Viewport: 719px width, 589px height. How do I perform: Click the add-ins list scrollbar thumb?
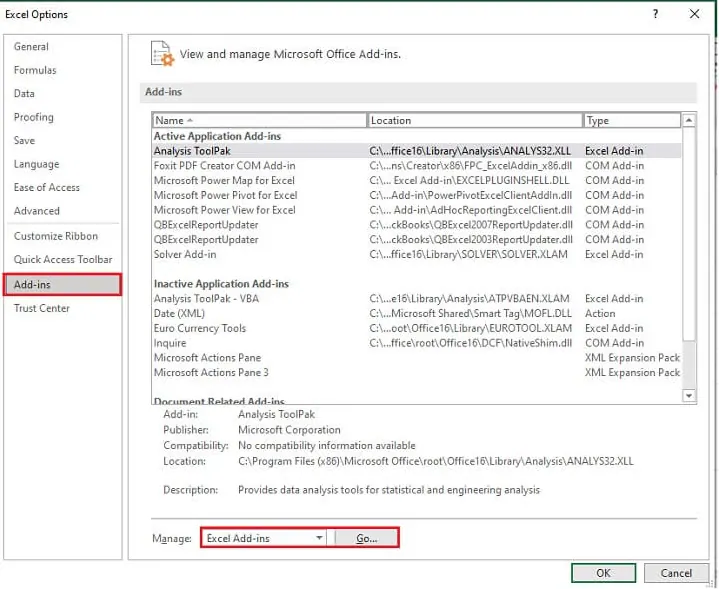[x=689, y=234]
